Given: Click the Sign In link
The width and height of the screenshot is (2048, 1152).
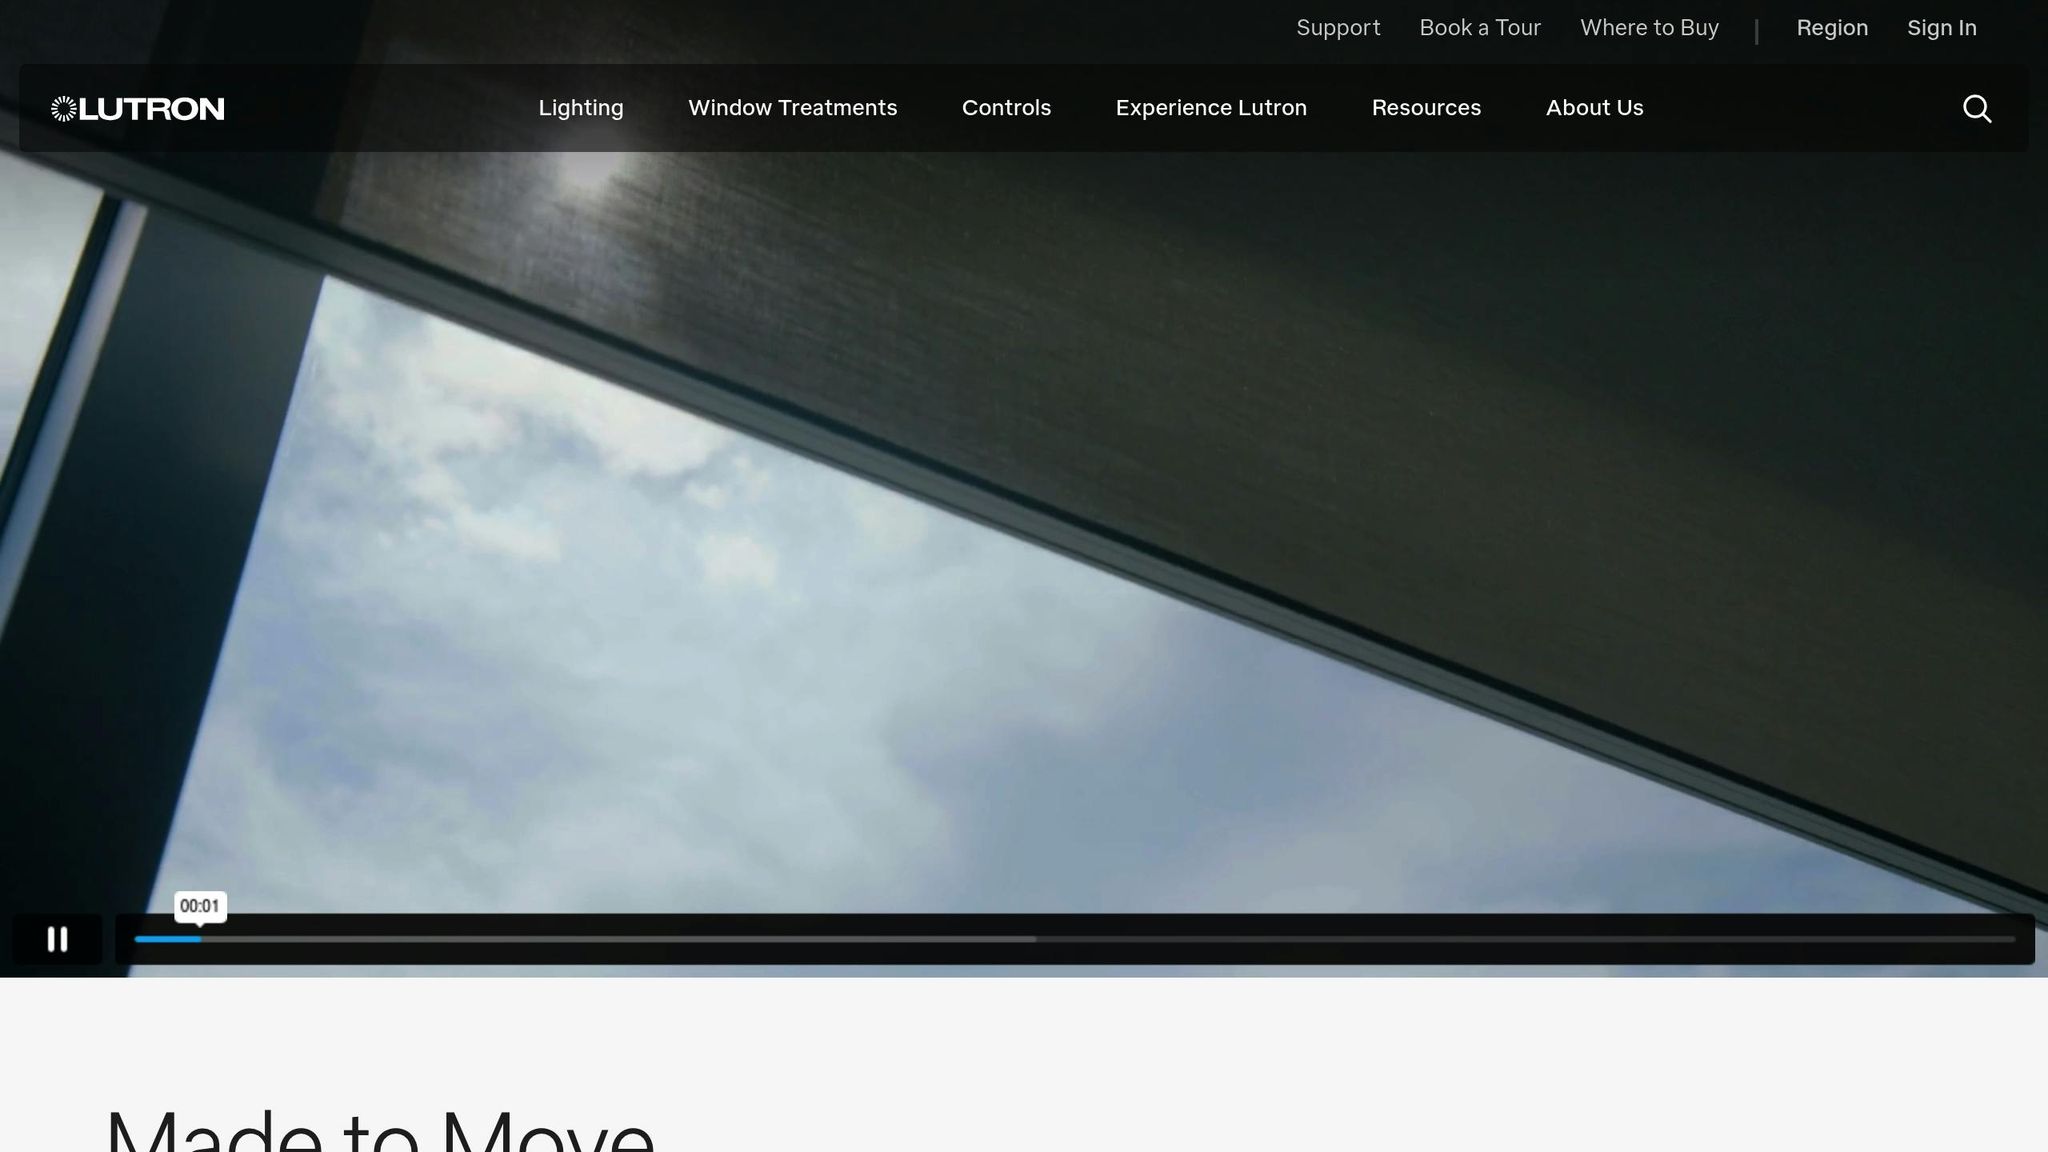Looking at the screenshot, I should click(x=1941, y=28).
